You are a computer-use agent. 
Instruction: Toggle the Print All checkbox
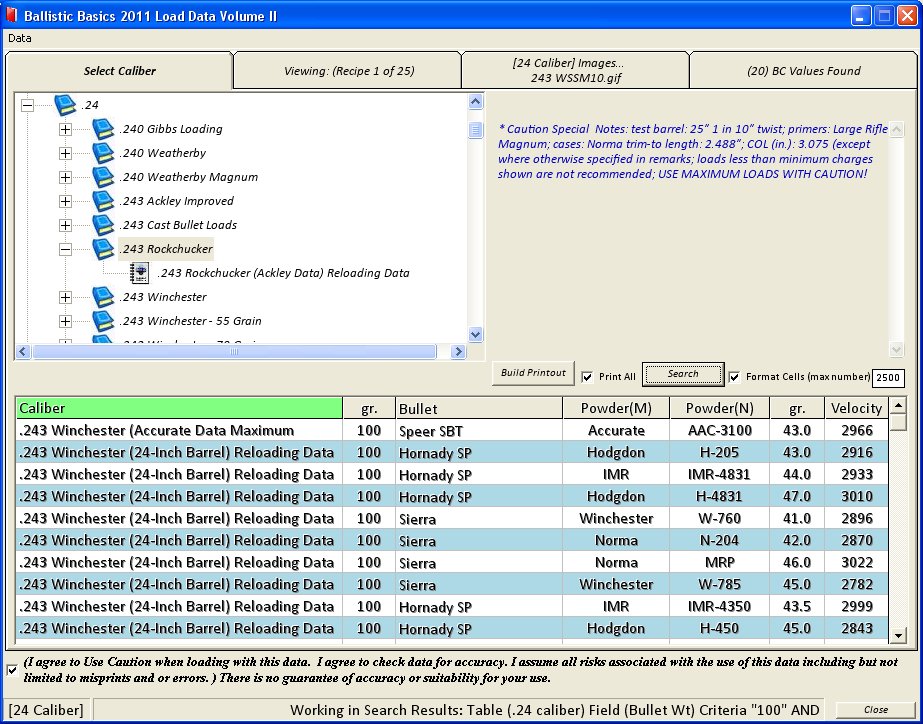click(x=588, y=377)
